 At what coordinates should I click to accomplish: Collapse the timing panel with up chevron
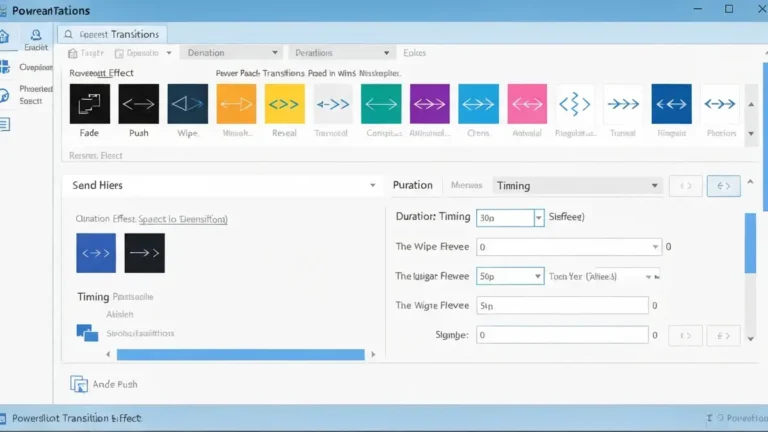coord(750,182)
